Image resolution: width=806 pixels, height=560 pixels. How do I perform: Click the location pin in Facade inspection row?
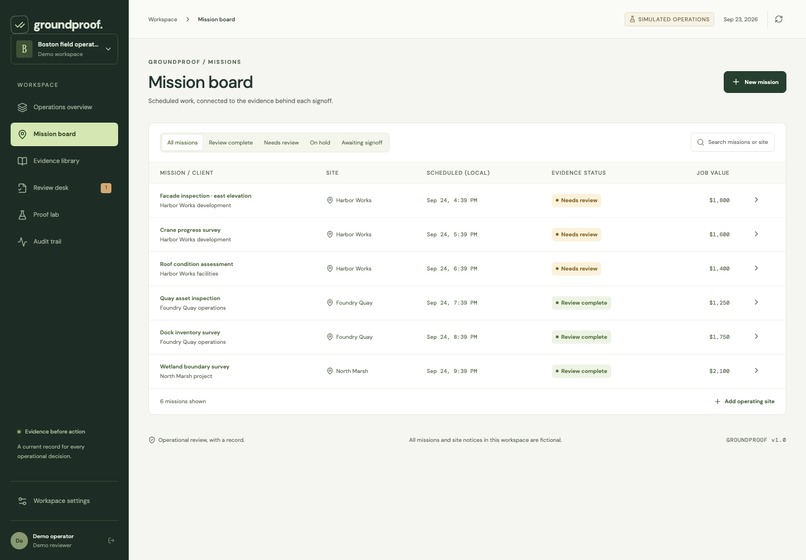(x=330, y=200)
